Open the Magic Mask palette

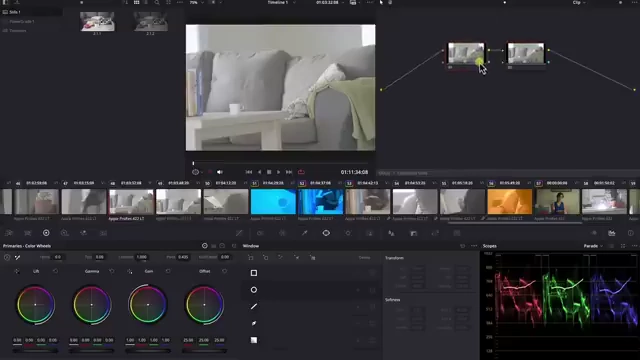click(x=369, y=233)
